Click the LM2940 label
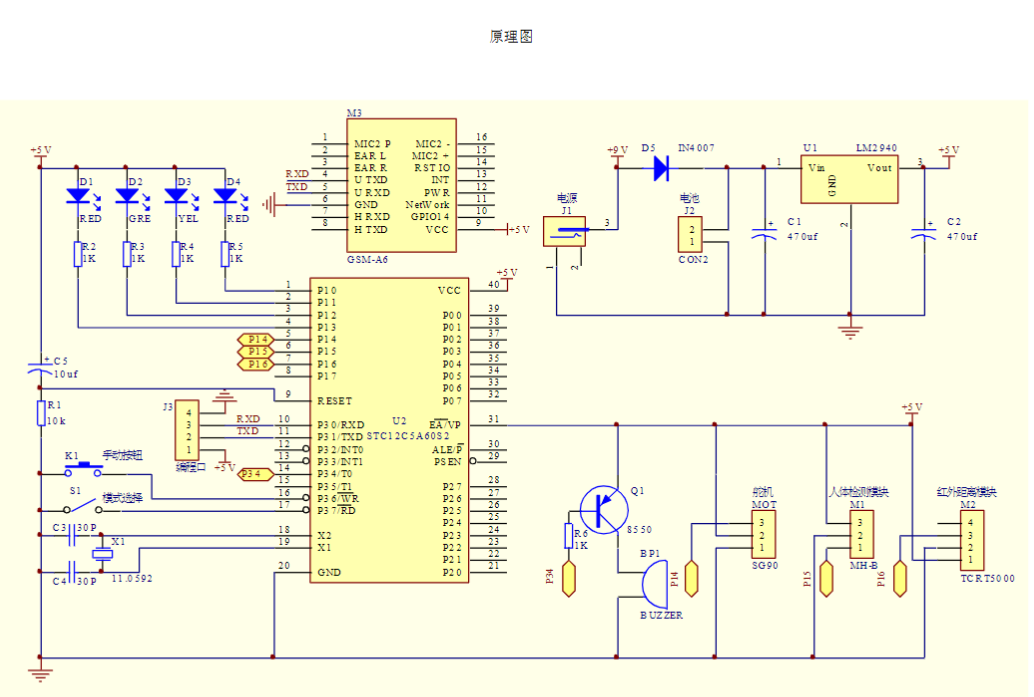 [876, 148]
